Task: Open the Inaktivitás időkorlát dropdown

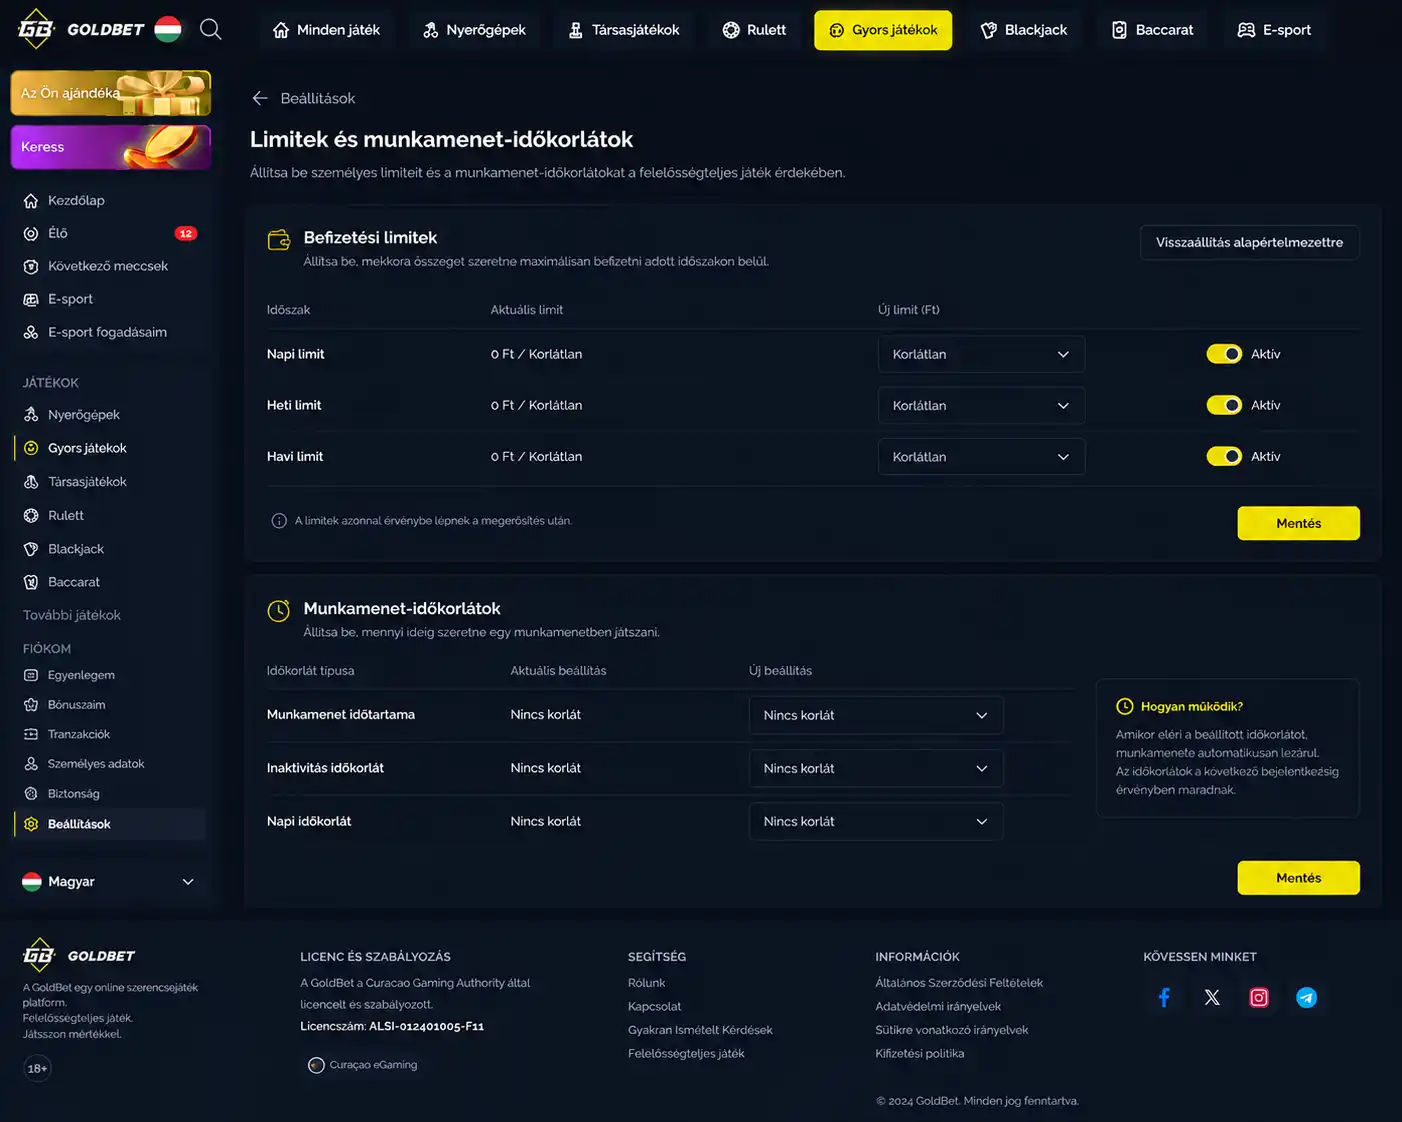Action: click(x=876, y=768)
